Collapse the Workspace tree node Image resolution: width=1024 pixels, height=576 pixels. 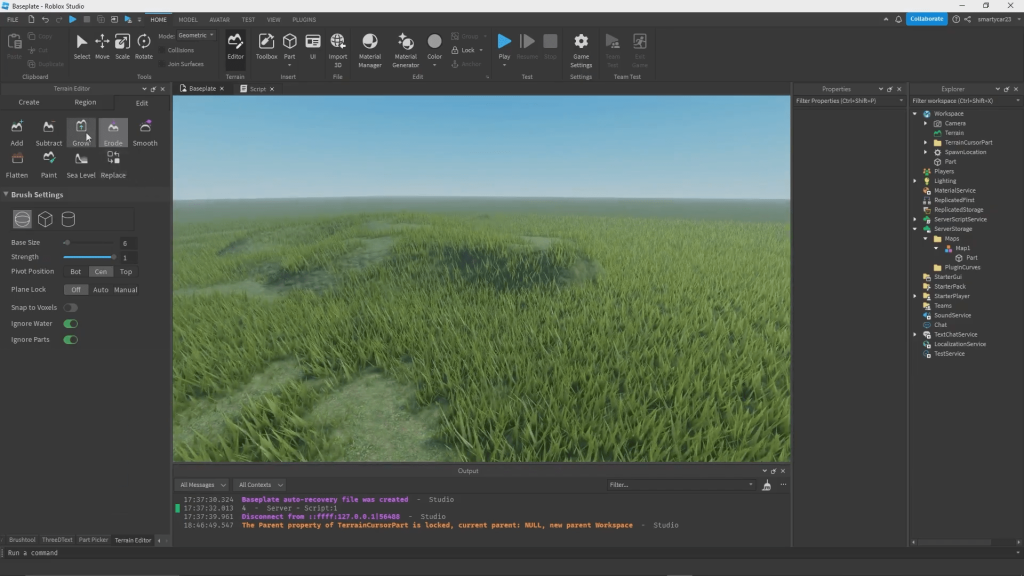pyautogui.click(x=915, y=114)
